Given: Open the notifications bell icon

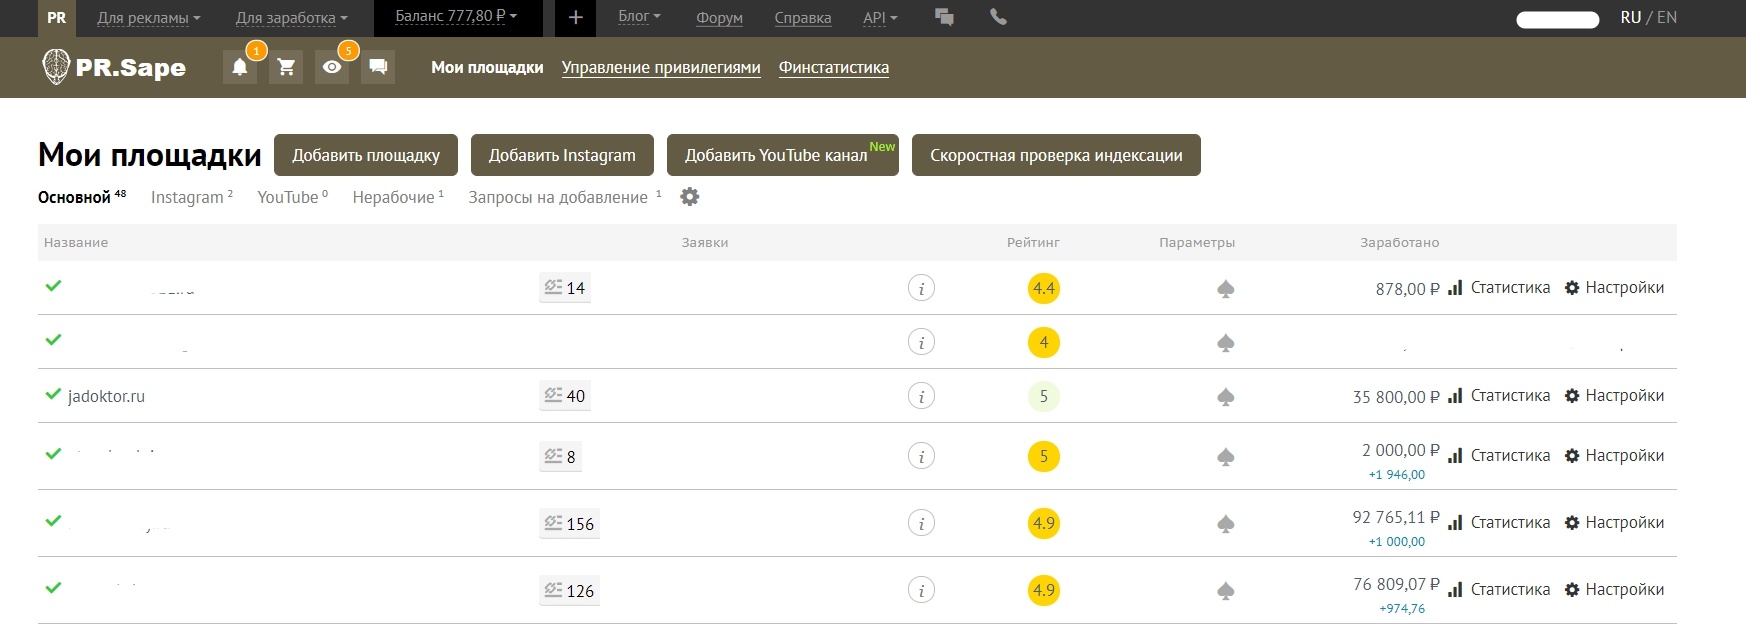Looking at the screenshot, I should pos(240,67).
